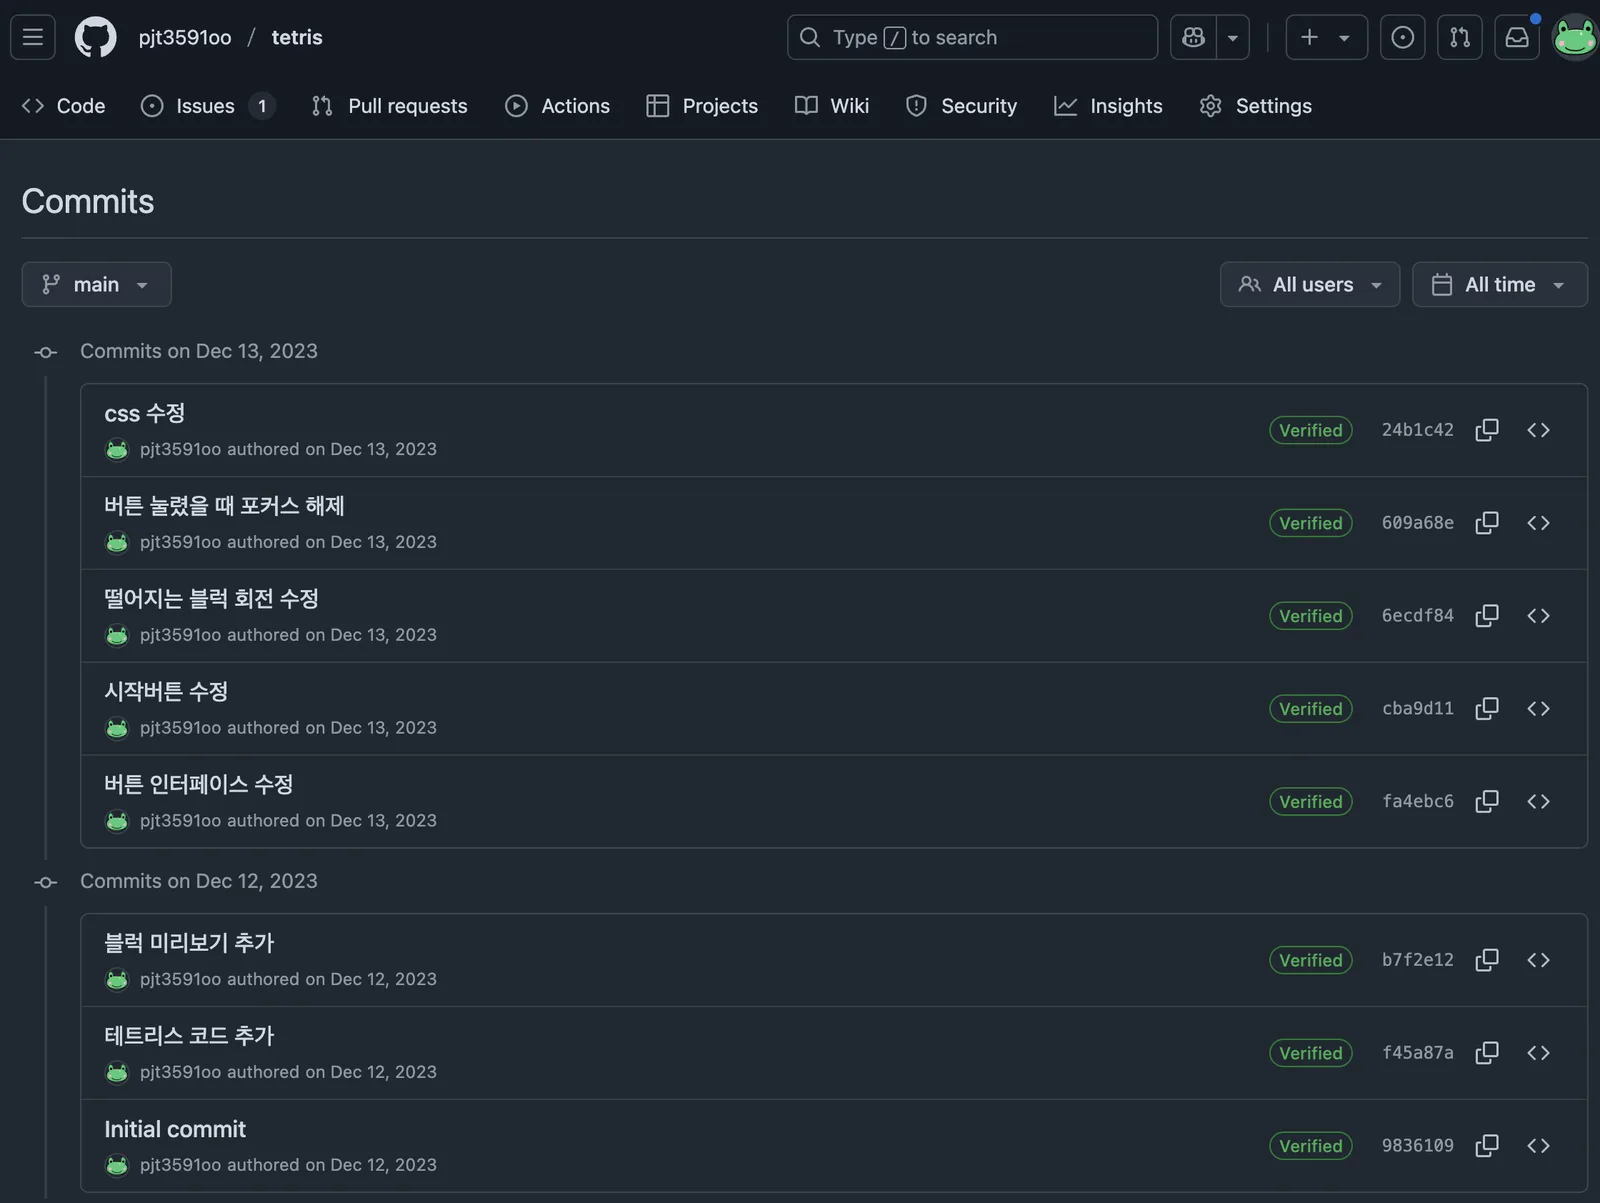Screen dimensions: 1600x1203
Task: Open the main branch selector dropdown
Action: [96, 285]
